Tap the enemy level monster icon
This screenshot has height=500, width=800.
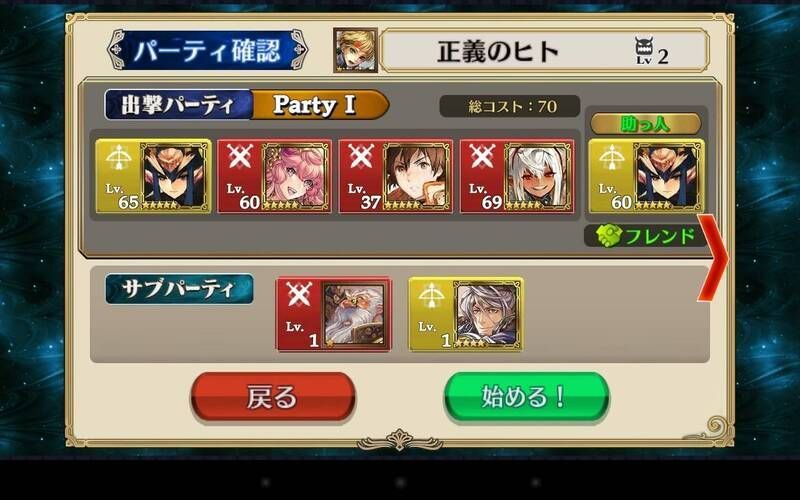pos(644,50)
